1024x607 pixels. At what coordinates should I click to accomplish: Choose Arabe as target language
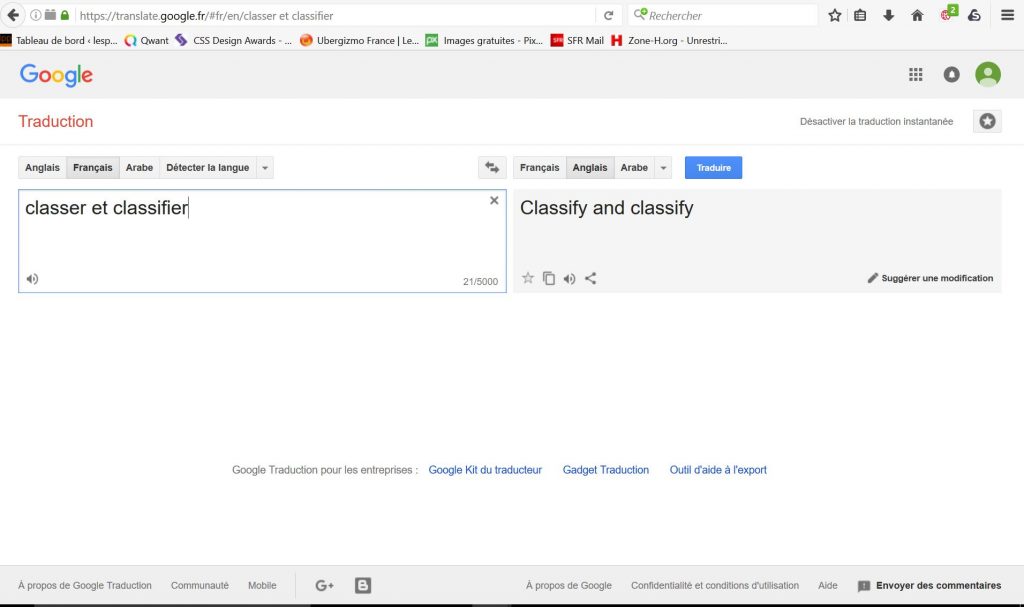coord(634,168)
